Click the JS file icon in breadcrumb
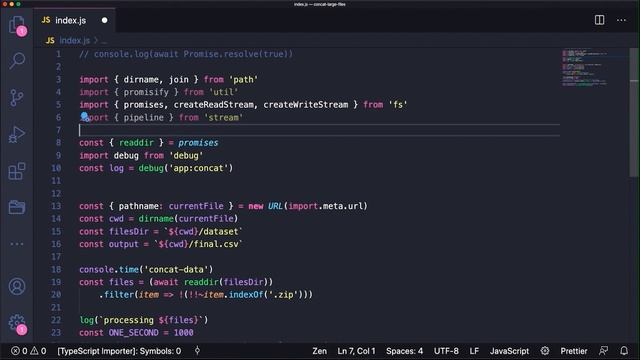Image resolution: width=640 pixels, height=360 pixels. 50,40
